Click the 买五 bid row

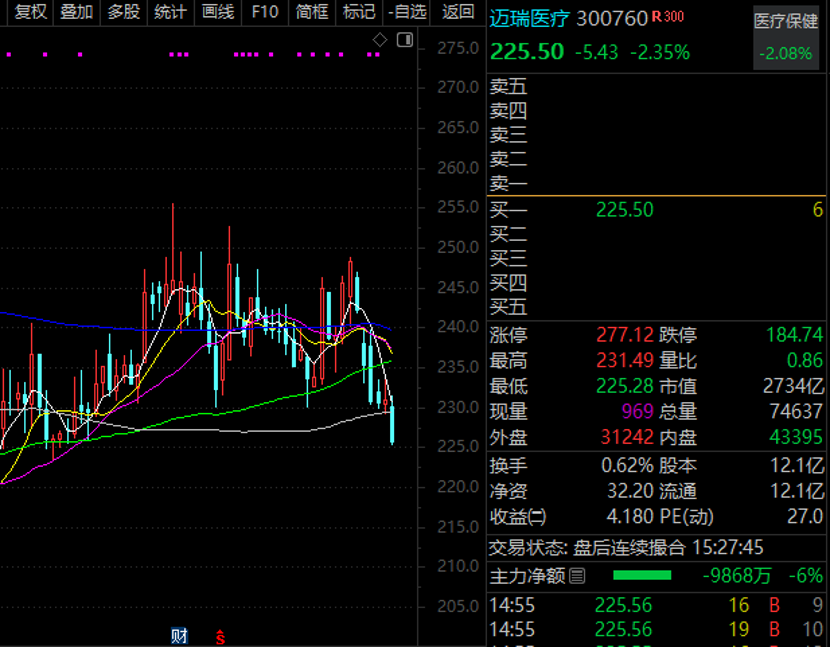point(656,307)
